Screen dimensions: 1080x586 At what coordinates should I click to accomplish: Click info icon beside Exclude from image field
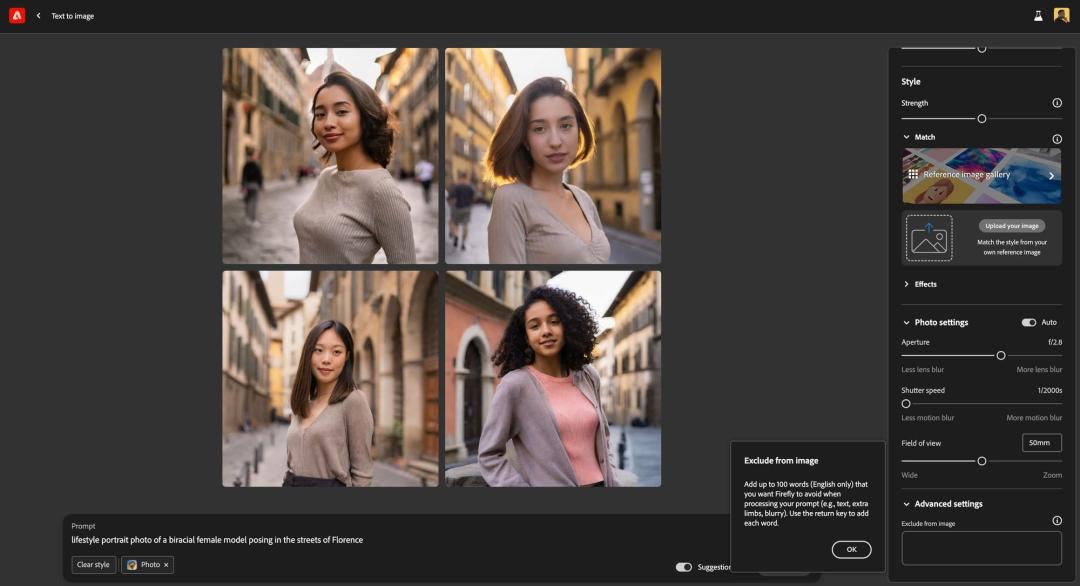[x=1057, y=521]
